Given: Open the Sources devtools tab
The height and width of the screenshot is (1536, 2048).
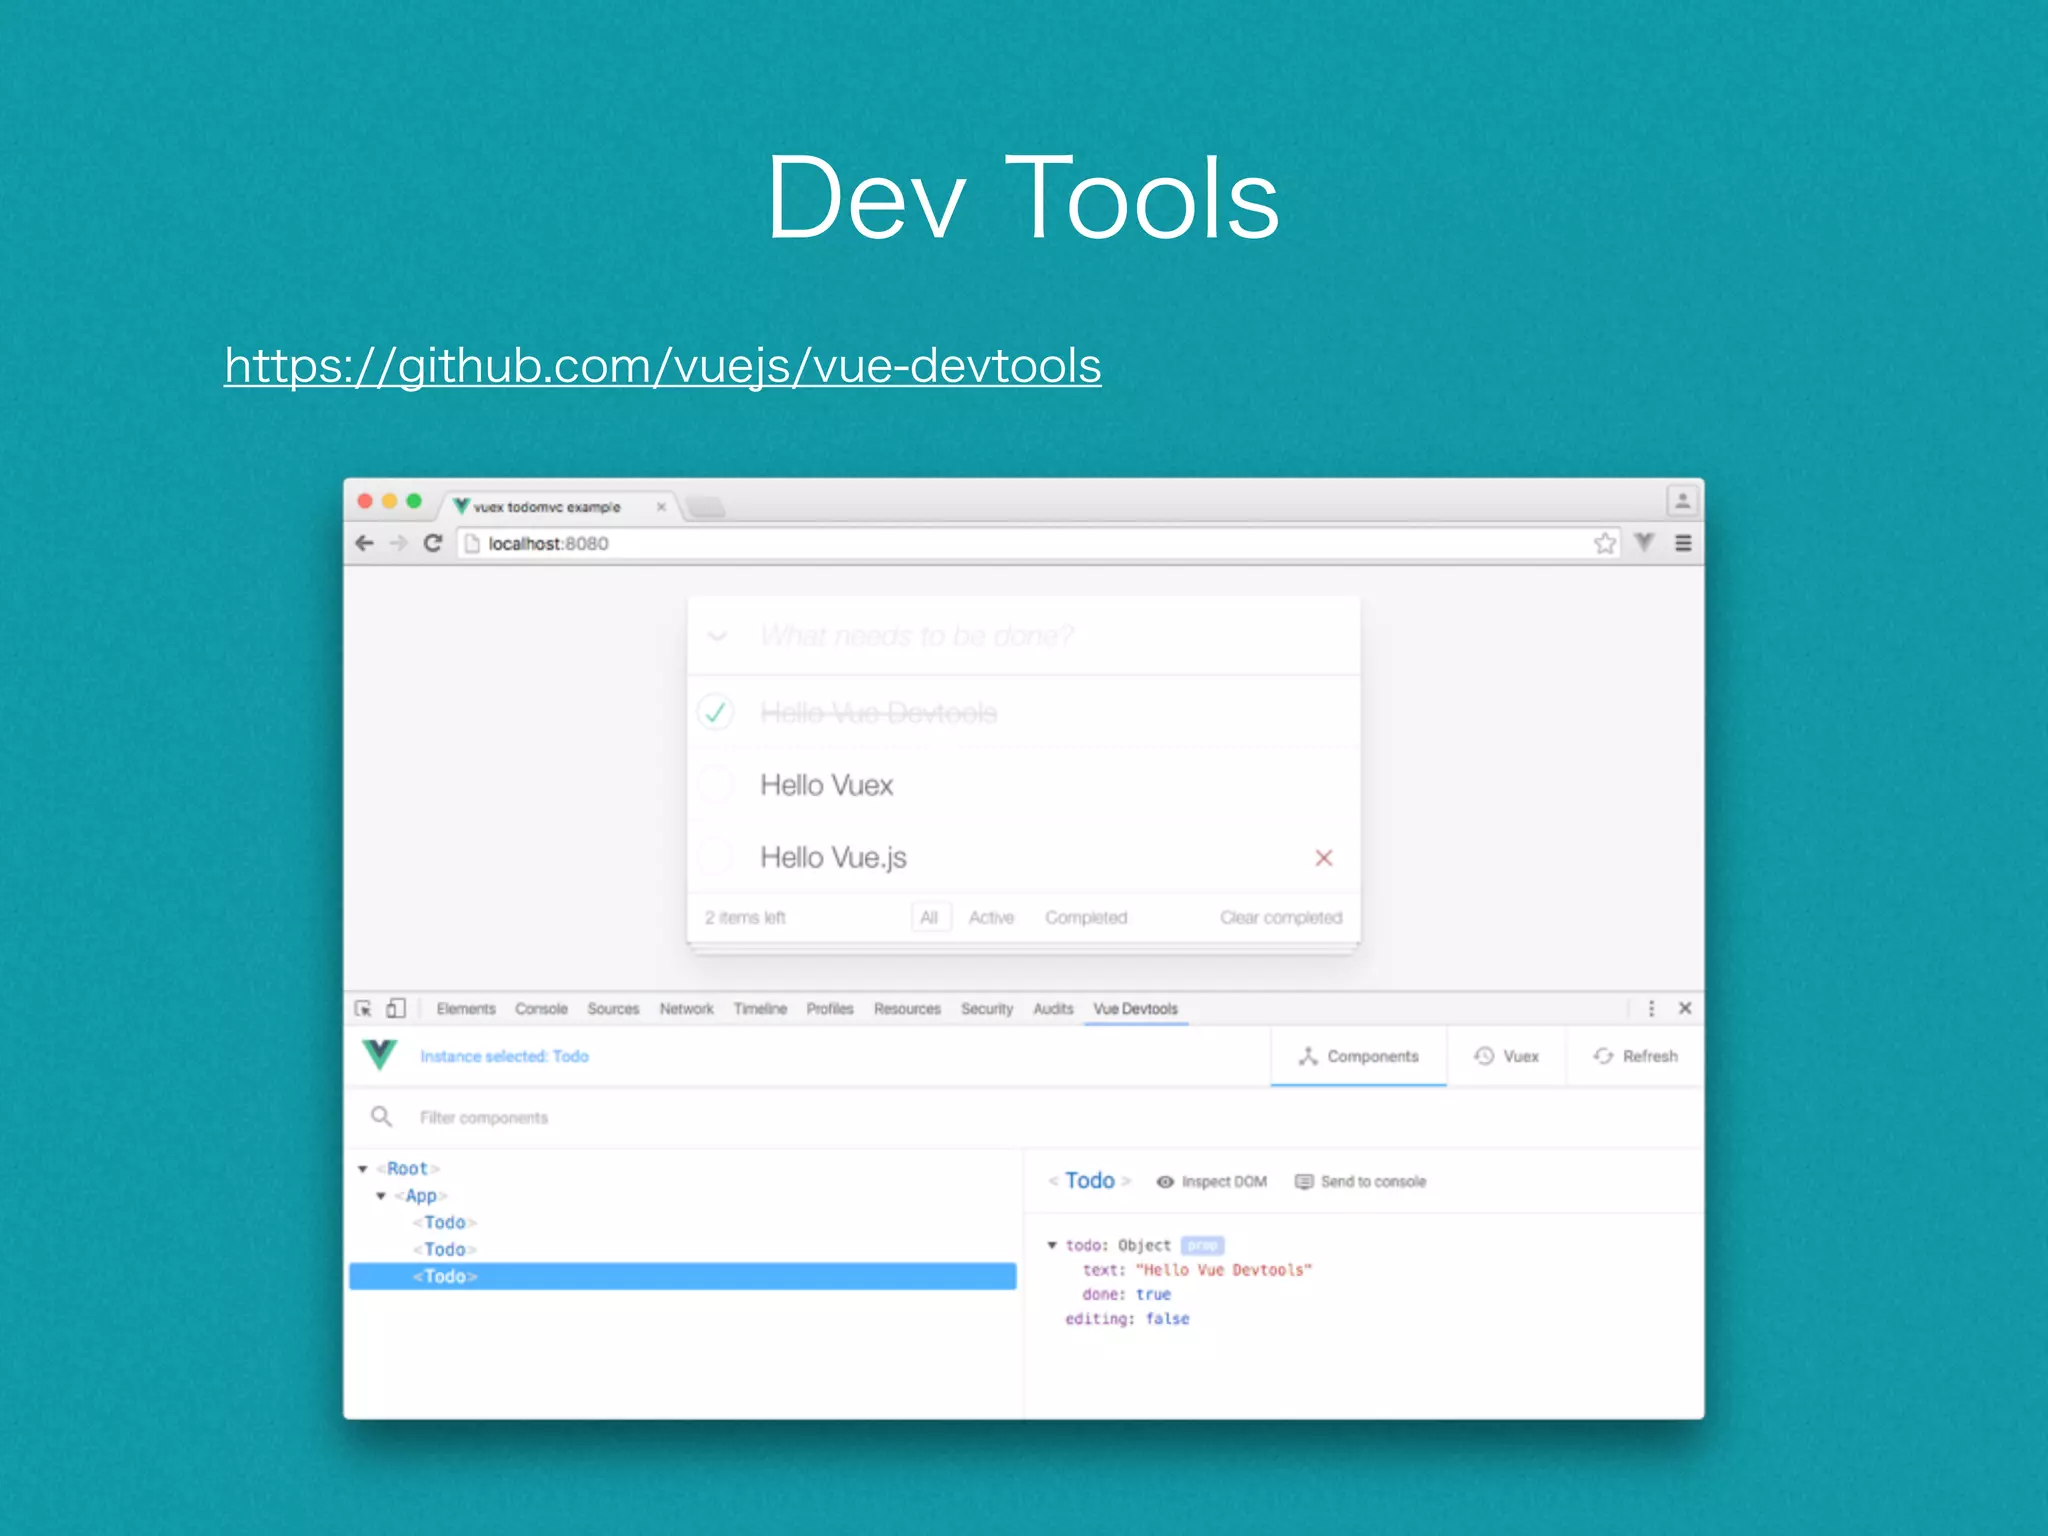Looking at the screenshot, I should click(613, 1009).
